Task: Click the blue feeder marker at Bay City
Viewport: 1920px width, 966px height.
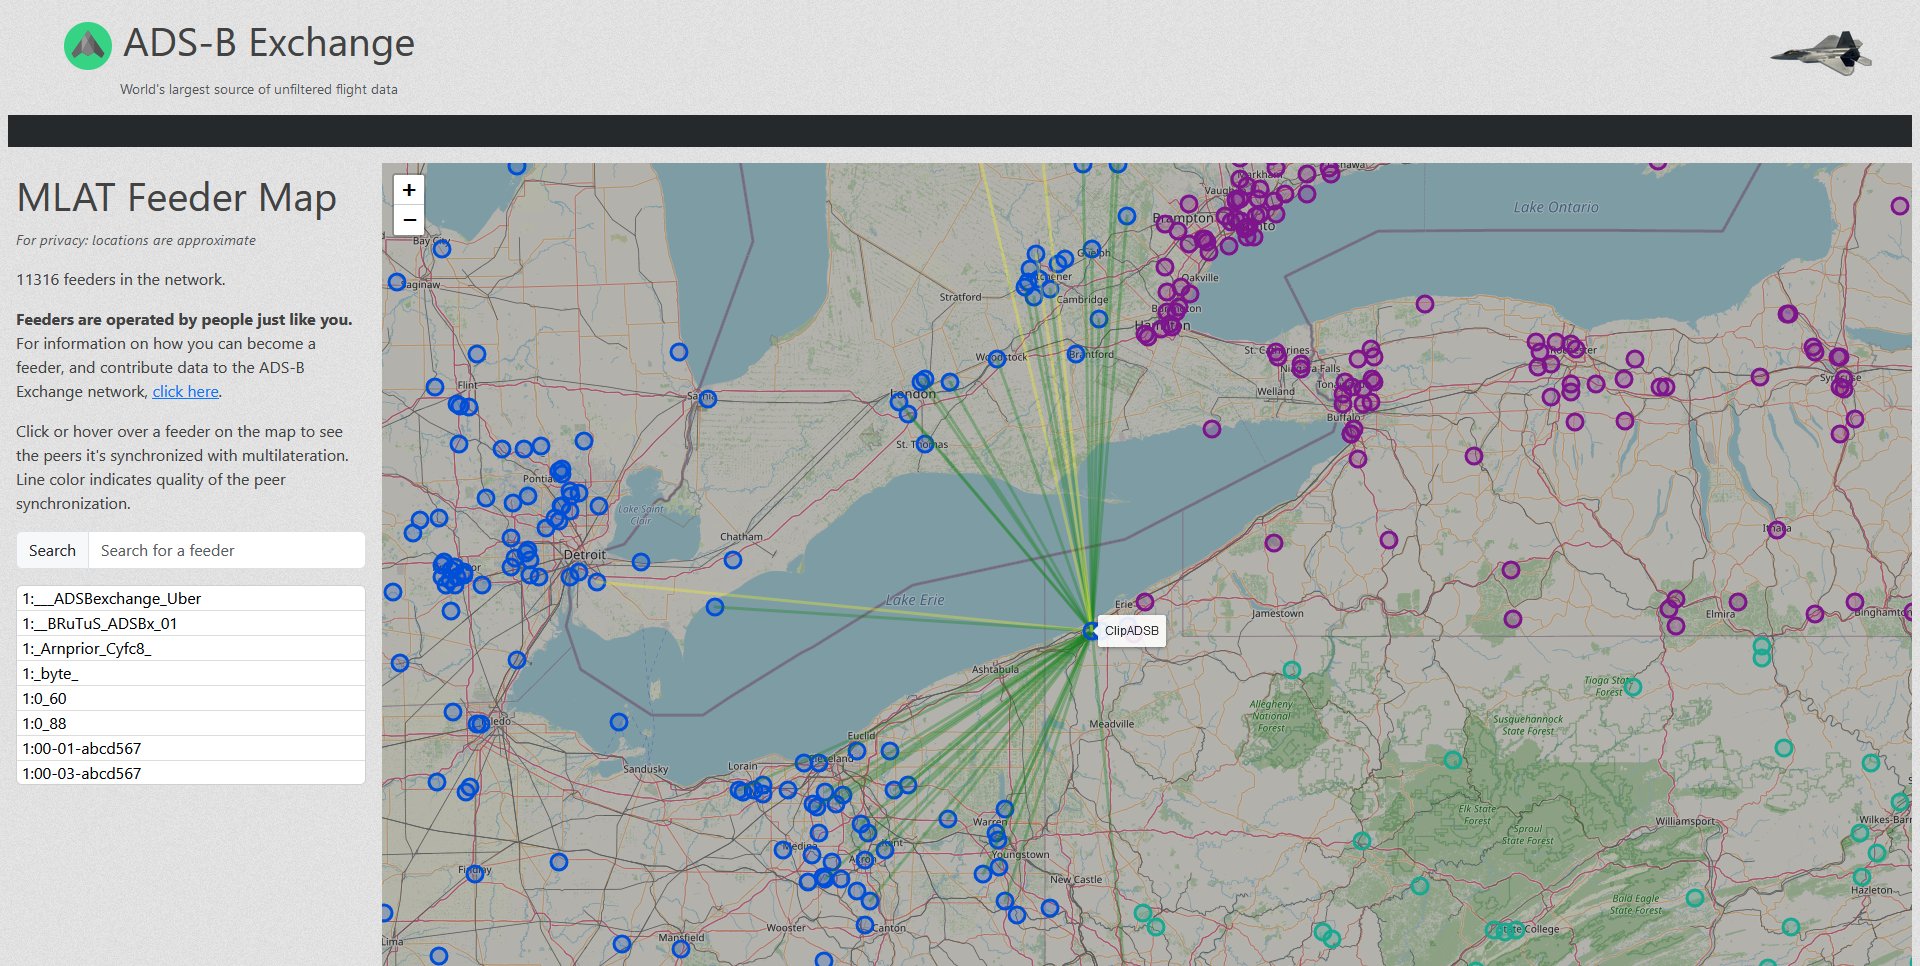Action: [x=442, y=248]
